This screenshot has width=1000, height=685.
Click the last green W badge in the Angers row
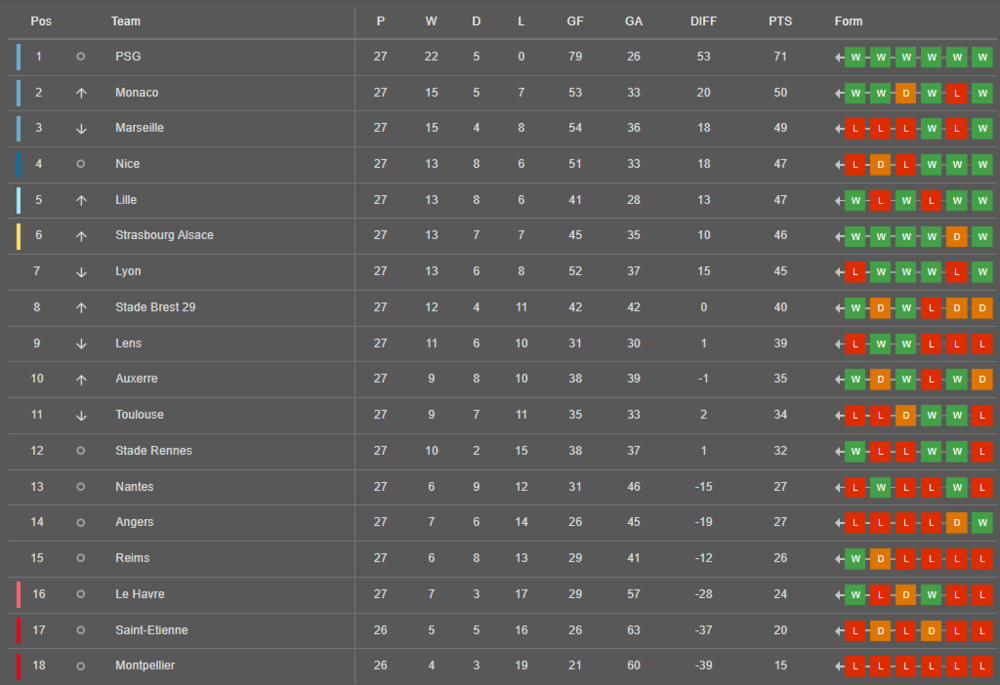pyautogui.click(x=982, y=523)
